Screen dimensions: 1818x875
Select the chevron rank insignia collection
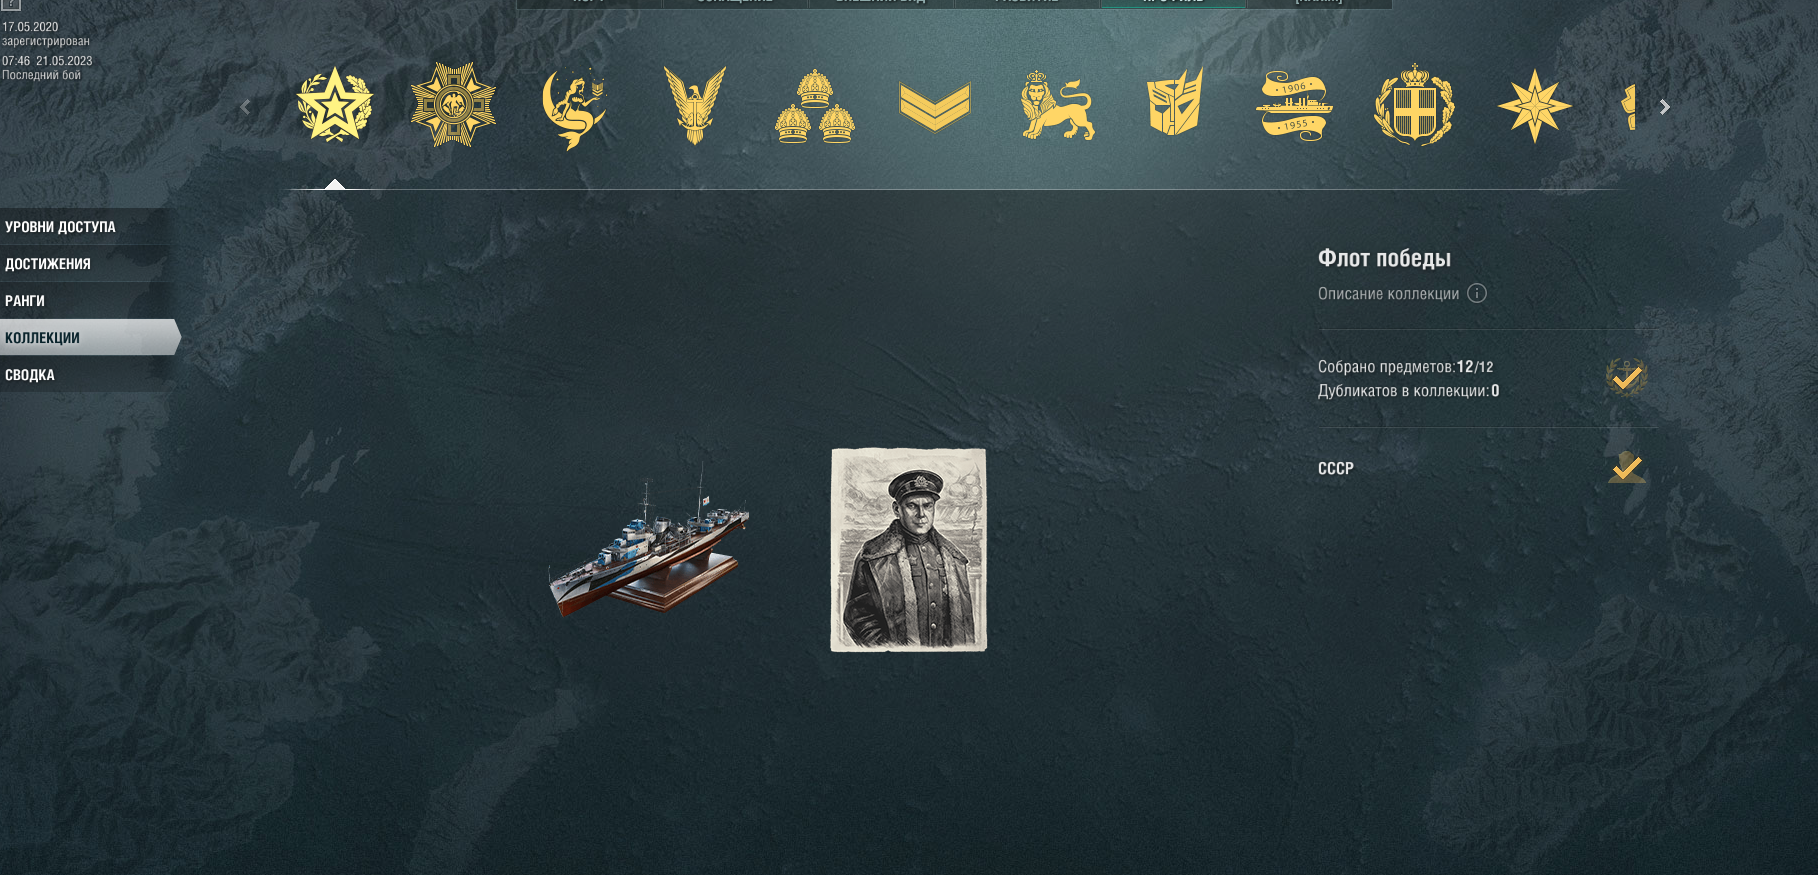[935, 107]
